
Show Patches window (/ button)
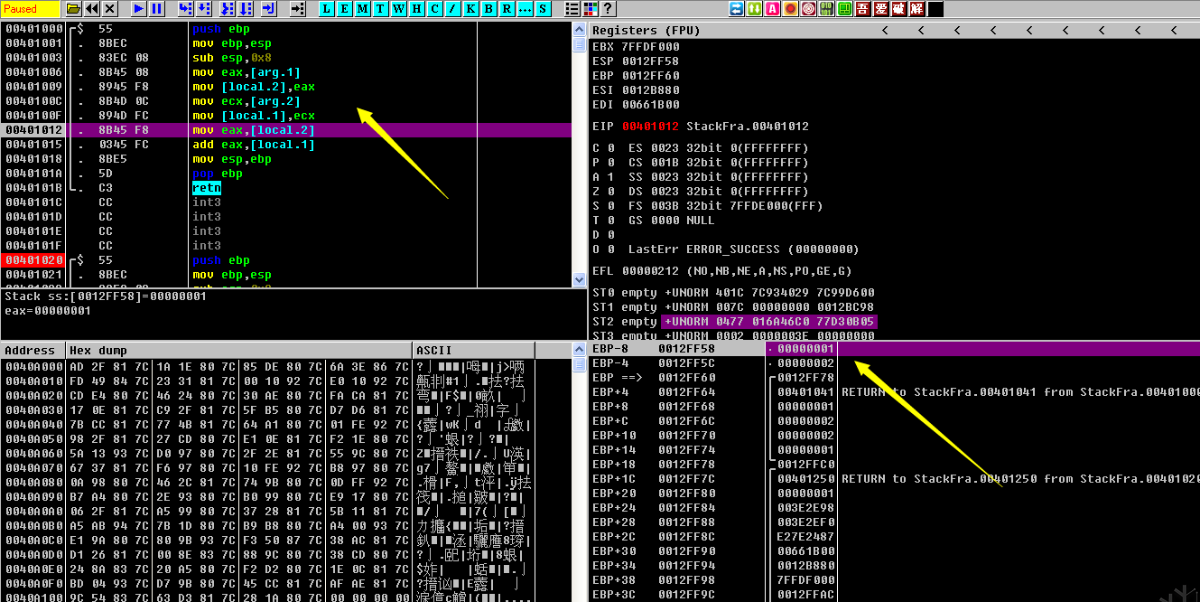coord(452,9)
